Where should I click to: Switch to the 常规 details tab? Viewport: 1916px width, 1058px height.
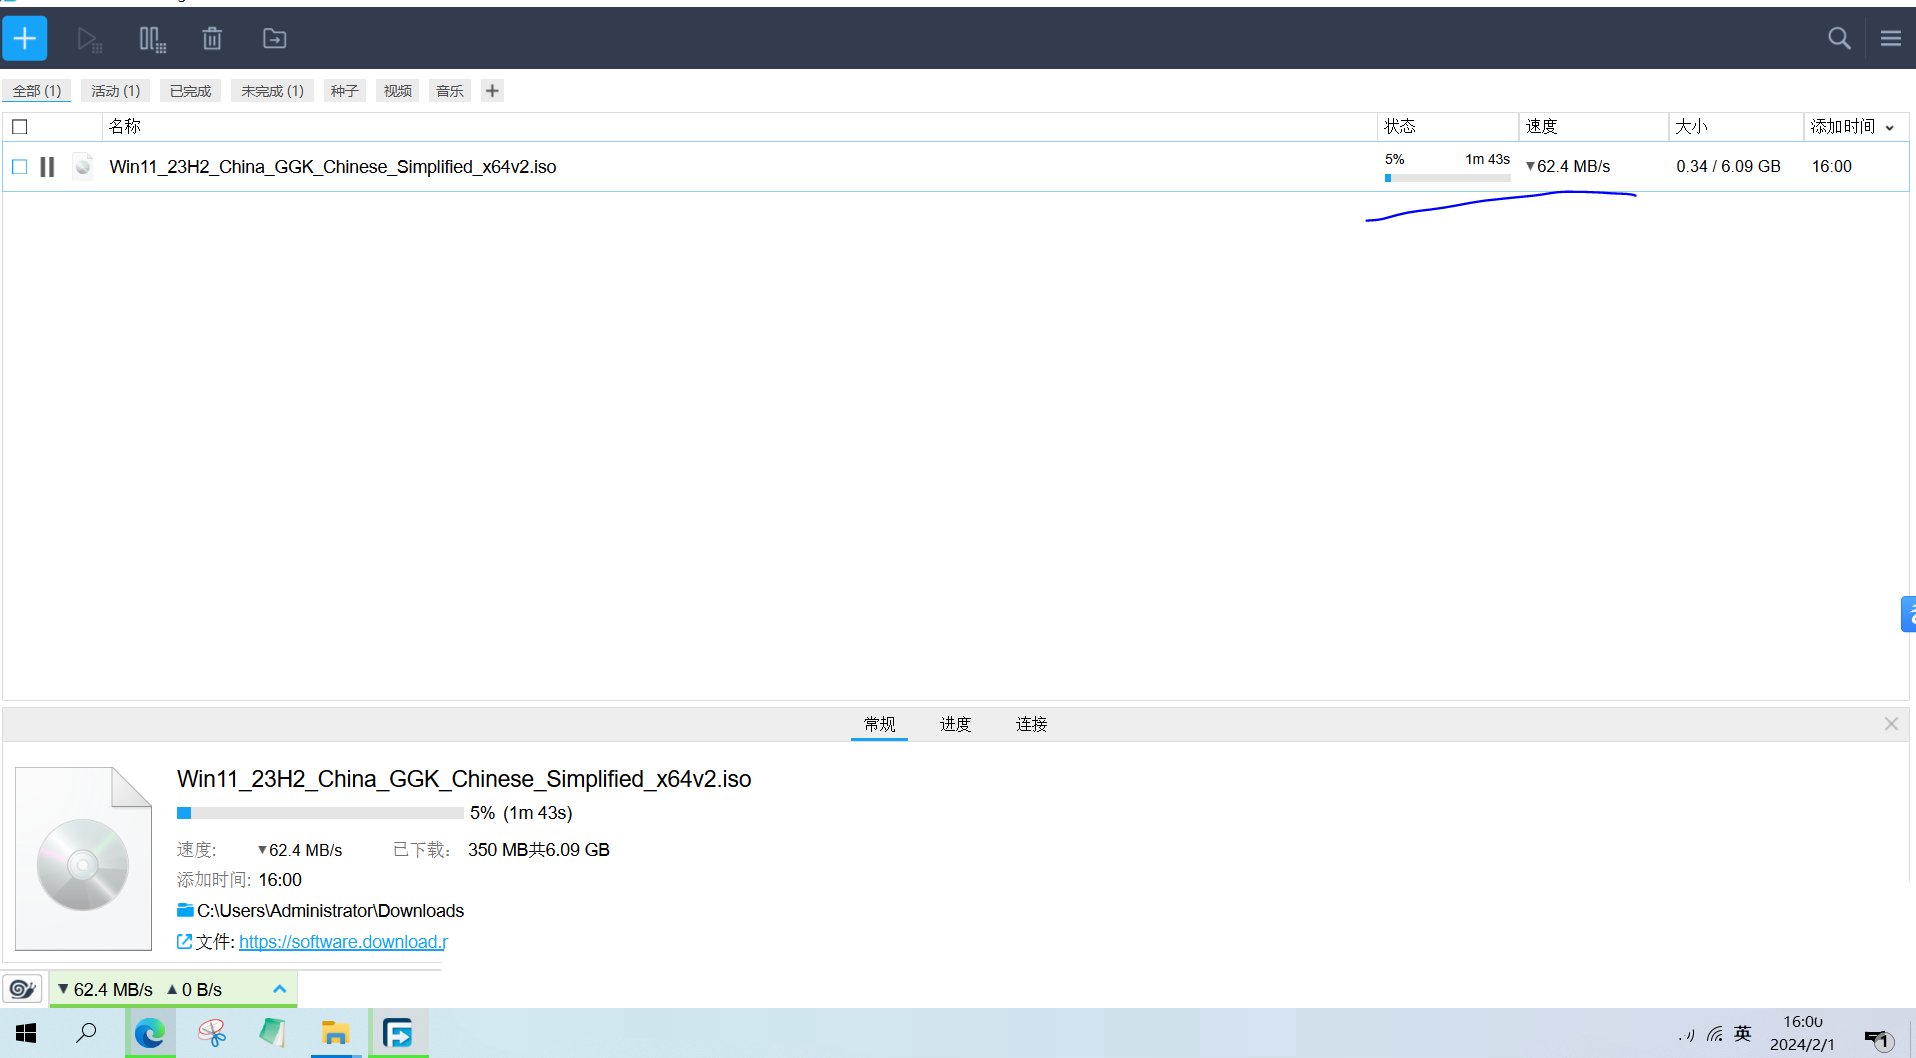[x=880, y=724]
